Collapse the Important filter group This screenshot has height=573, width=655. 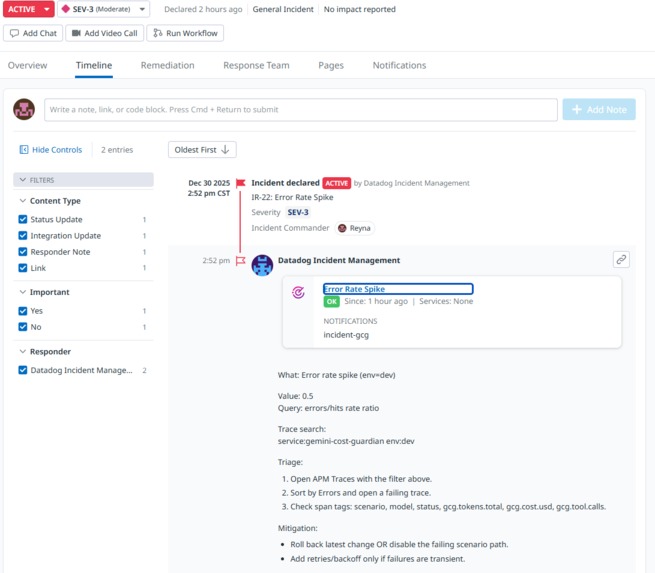[45, 292]
